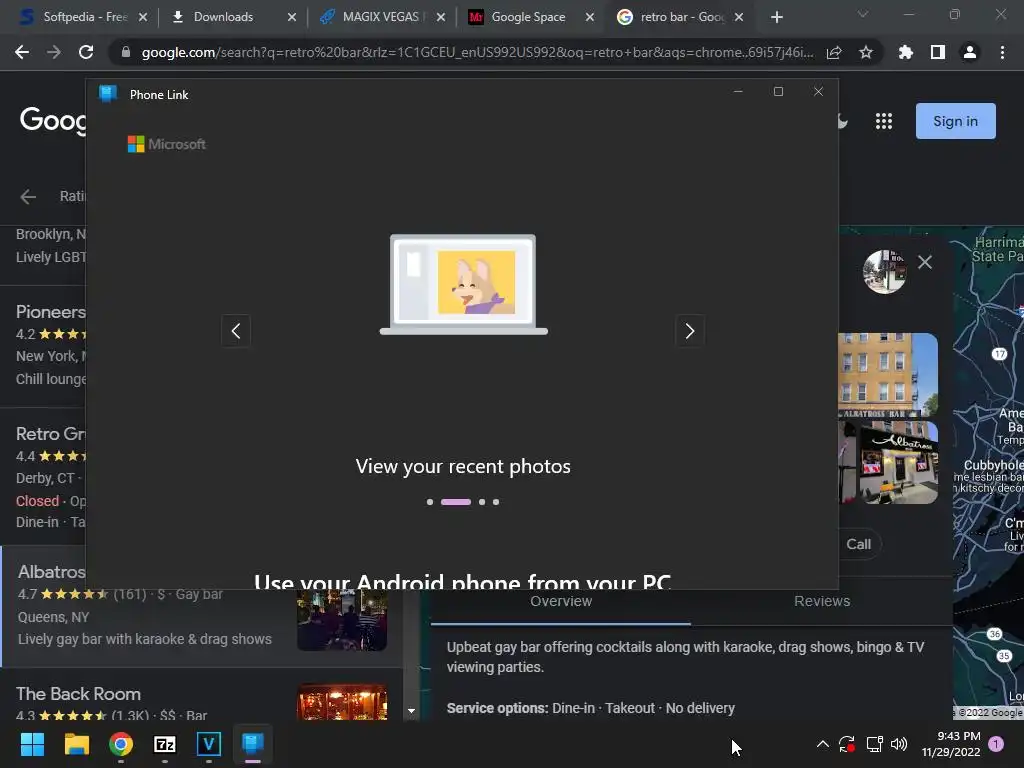Image resolution: width=1024 pixels, height=768 pixels.
Task: Select the active second carousel page indicator
Action: click(456, 502)
